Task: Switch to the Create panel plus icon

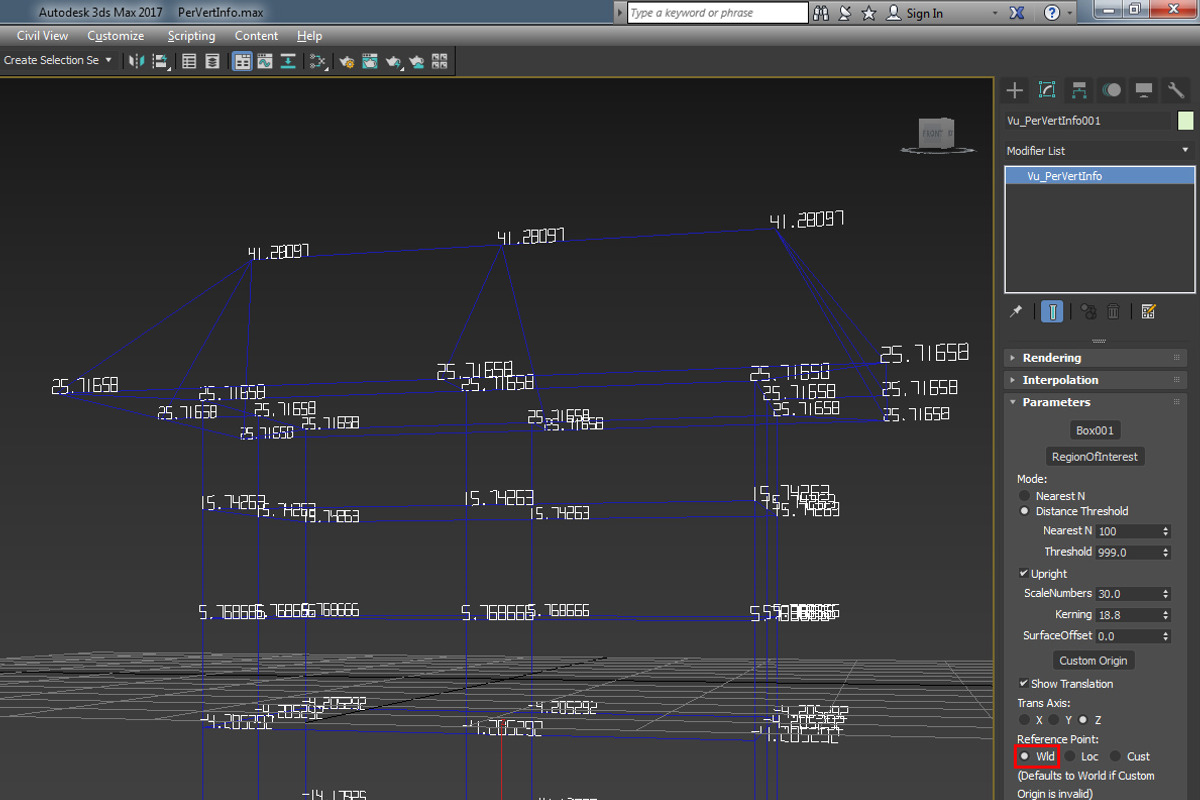Action: point(1015,90)
